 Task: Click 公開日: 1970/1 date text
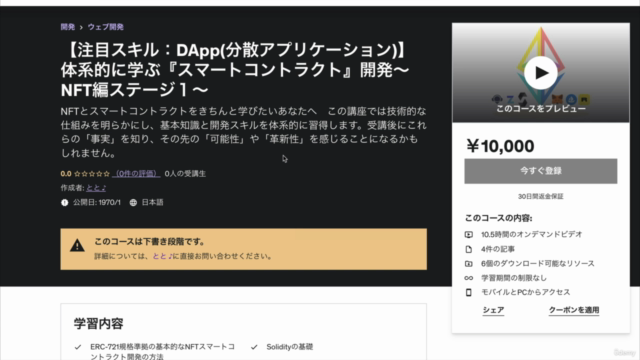97,202
